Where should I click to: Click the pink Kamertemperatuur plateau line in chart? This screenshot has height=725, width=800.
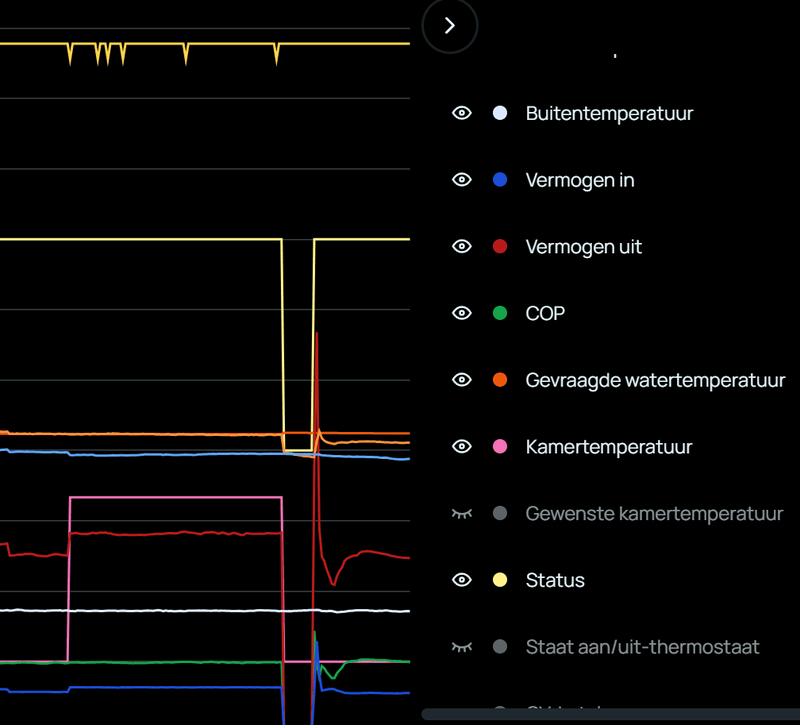pos(175,497)
